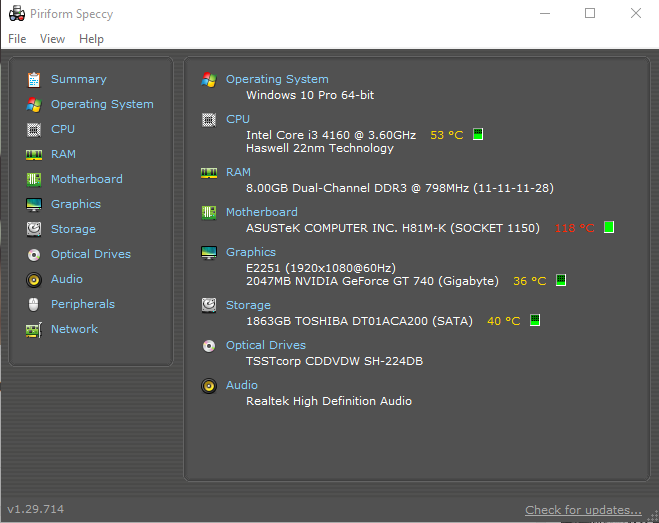Open the View menu
659x523 pixels.
[x=53, y=39]
